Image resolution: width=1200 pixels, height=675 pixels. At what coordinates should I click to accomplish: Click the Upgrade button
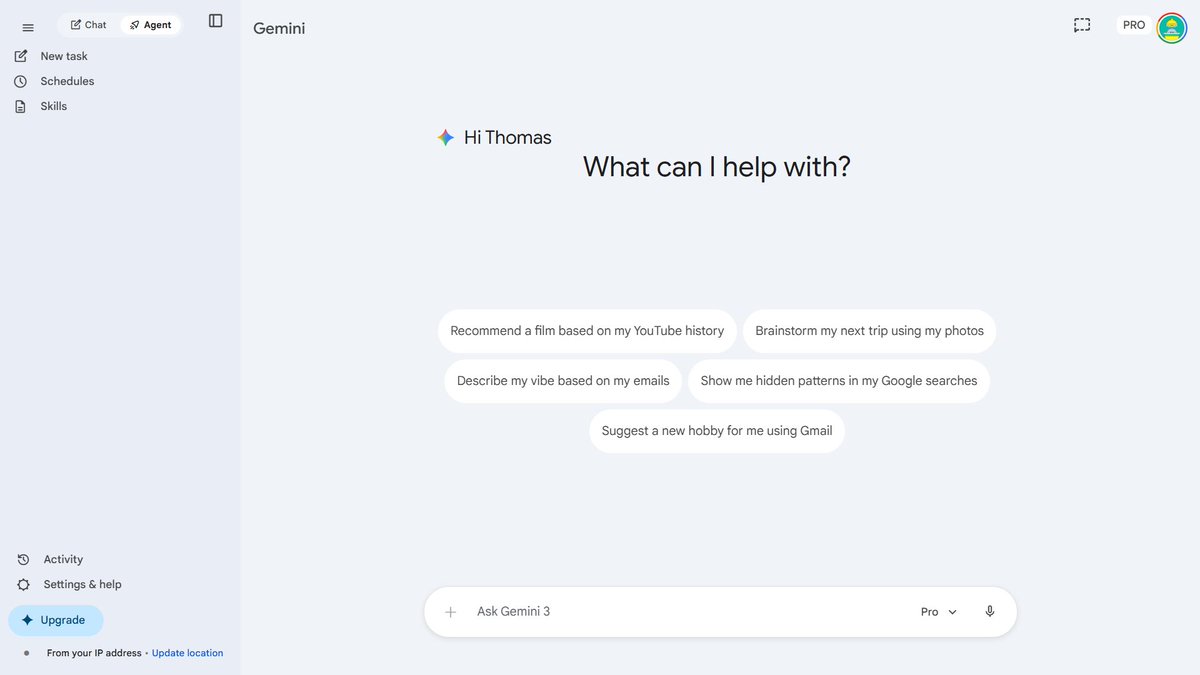point(56,620)
